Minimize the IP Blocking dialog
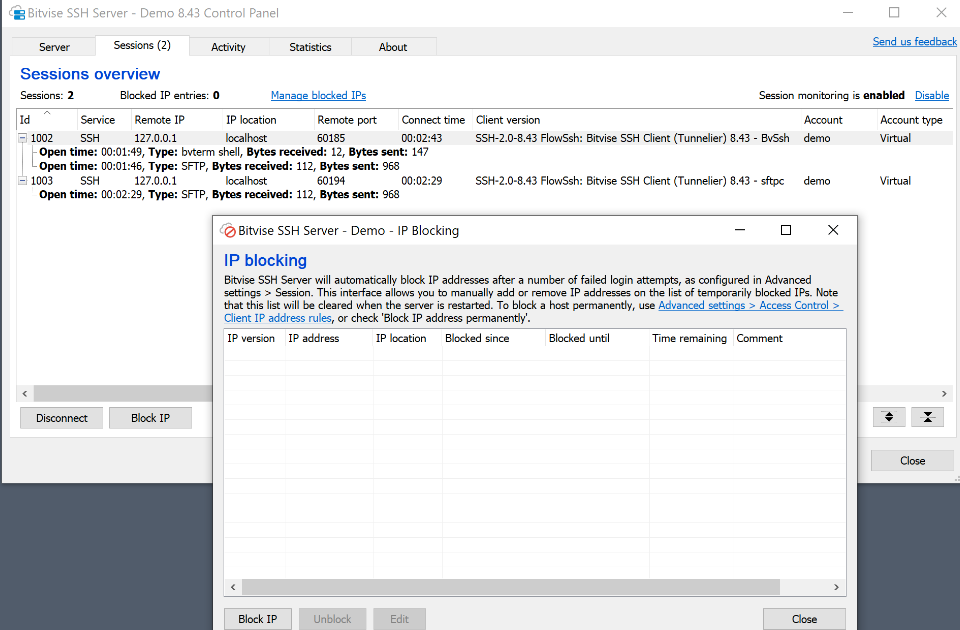The width and height of the screenshot is (960, 630). [740, 230]
